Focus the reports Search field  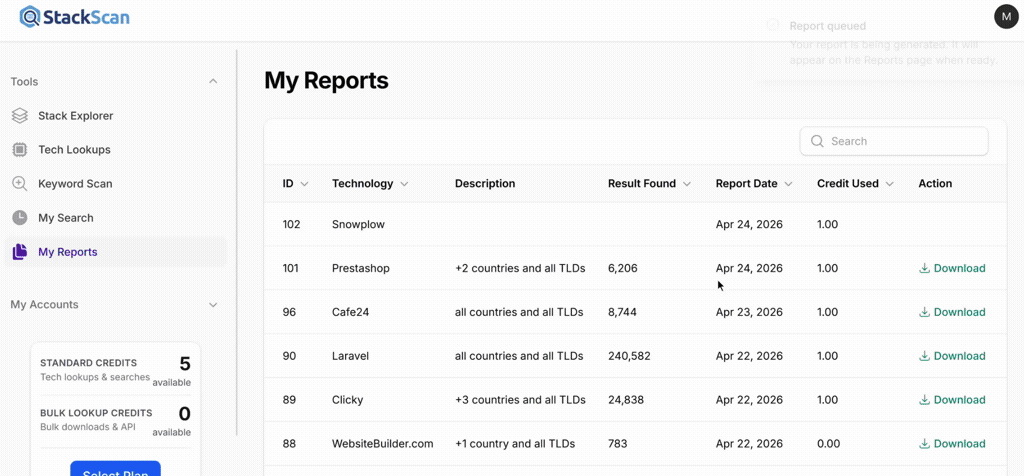tap(894, 141)
